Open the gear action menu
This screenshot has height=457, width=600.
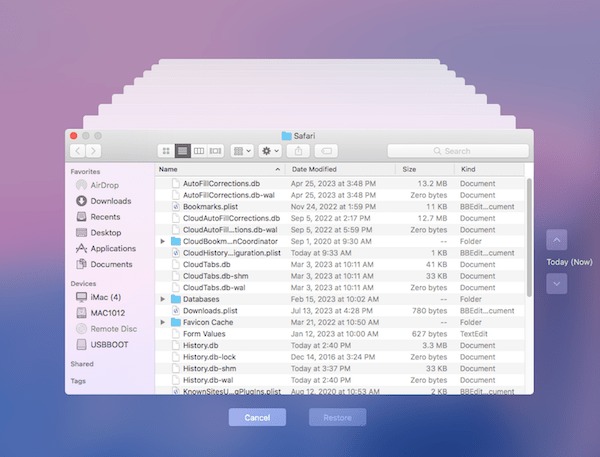point(270,151)
